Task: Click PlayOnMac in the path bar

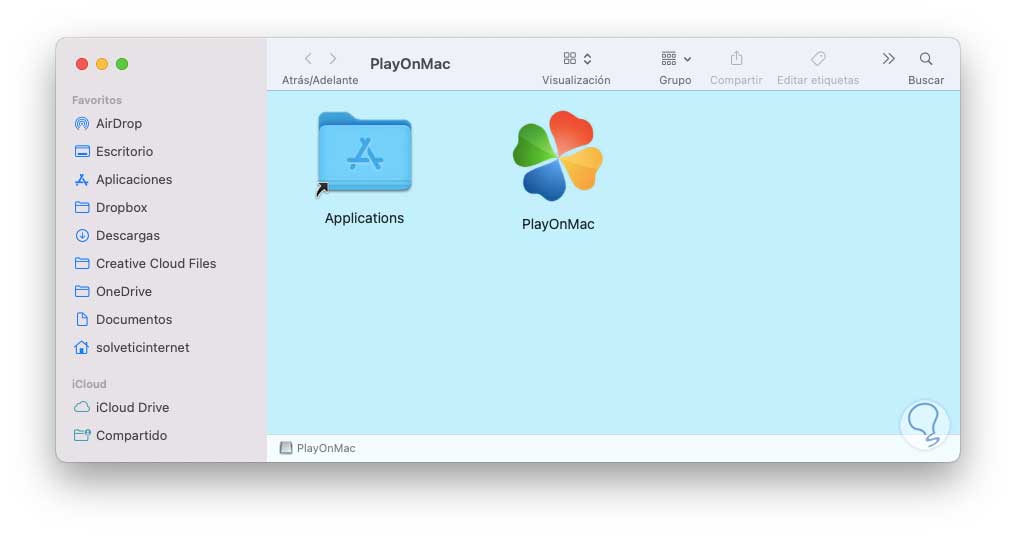Action: coord(318,448)
